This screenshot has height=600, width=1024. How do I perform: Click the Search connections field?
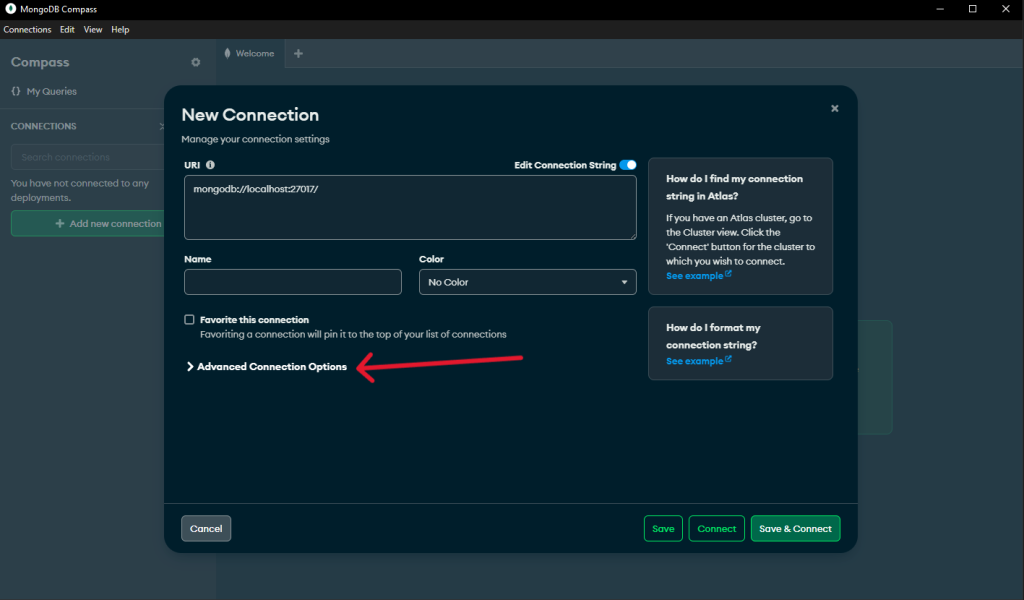(88, 157)
